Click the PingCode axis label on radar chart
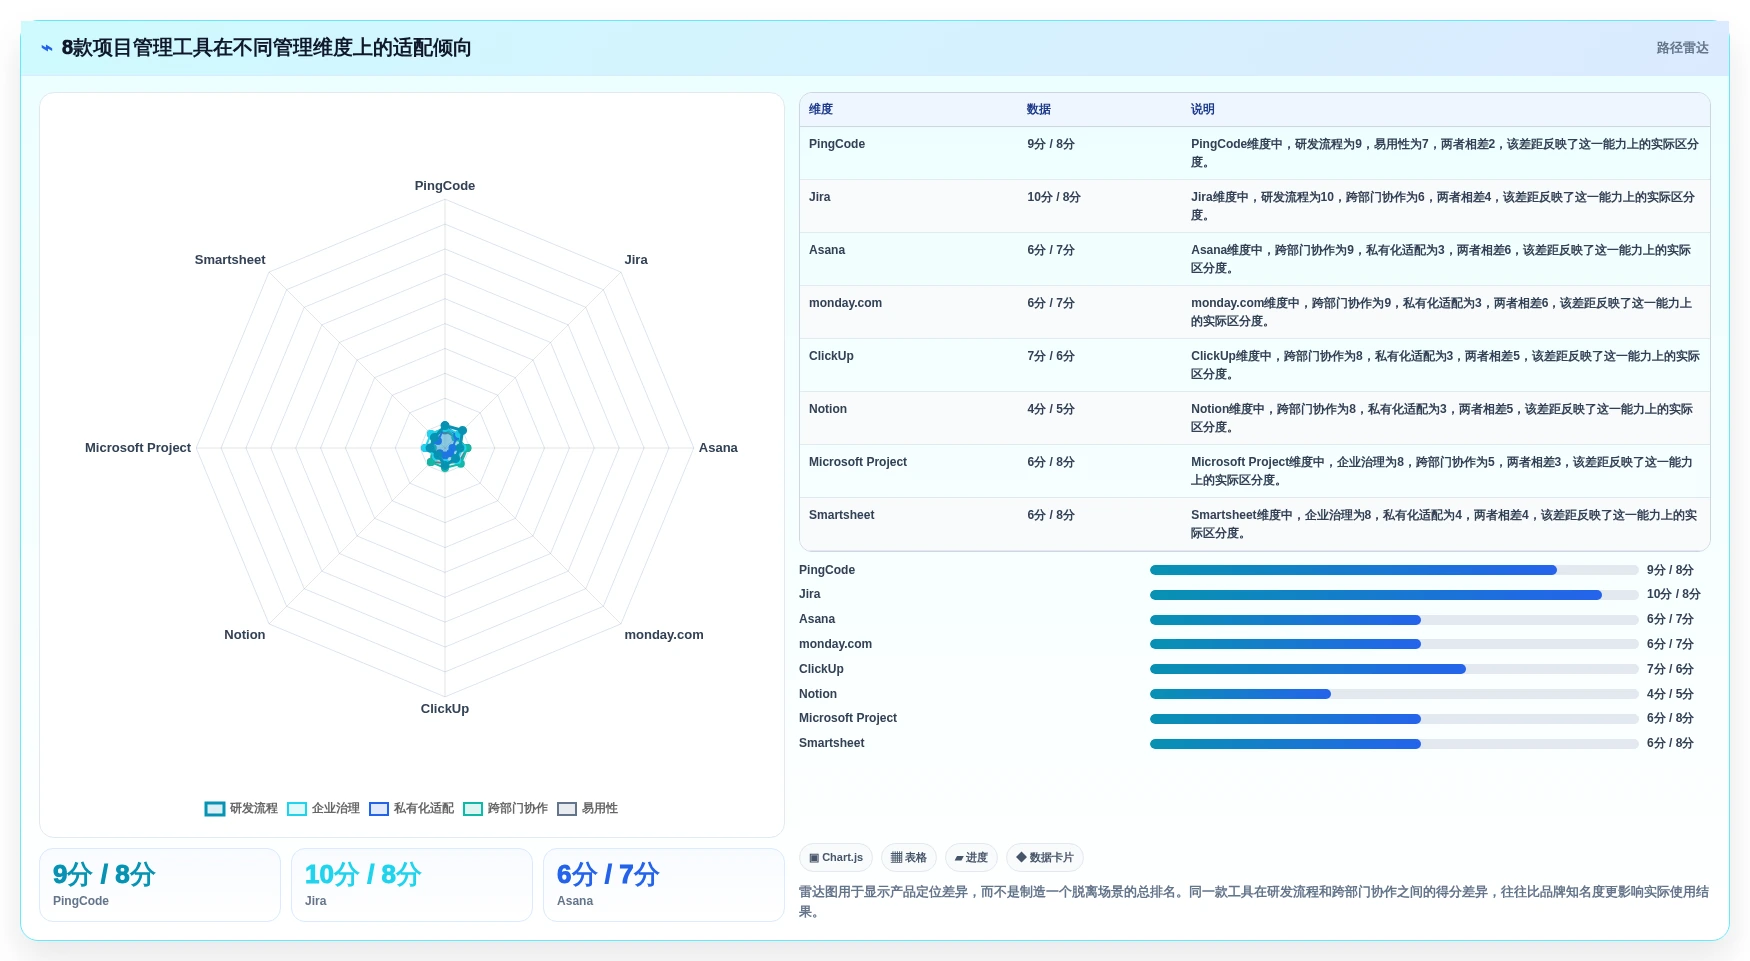This screenshot has height=961, width=1750. pos(445,186)
